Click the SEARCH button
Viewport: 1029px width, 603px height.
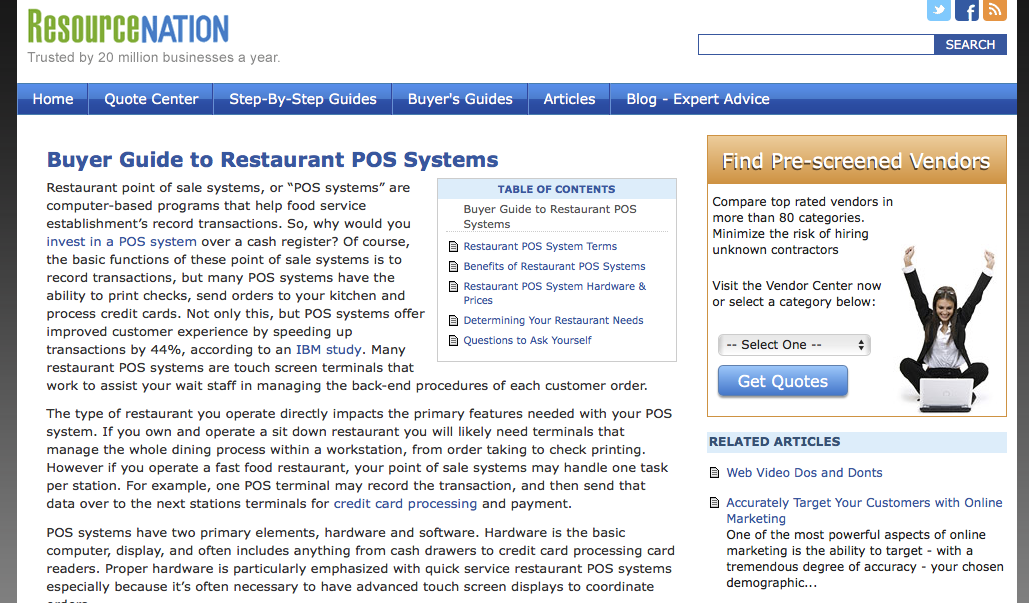click(x=970, y=45)
